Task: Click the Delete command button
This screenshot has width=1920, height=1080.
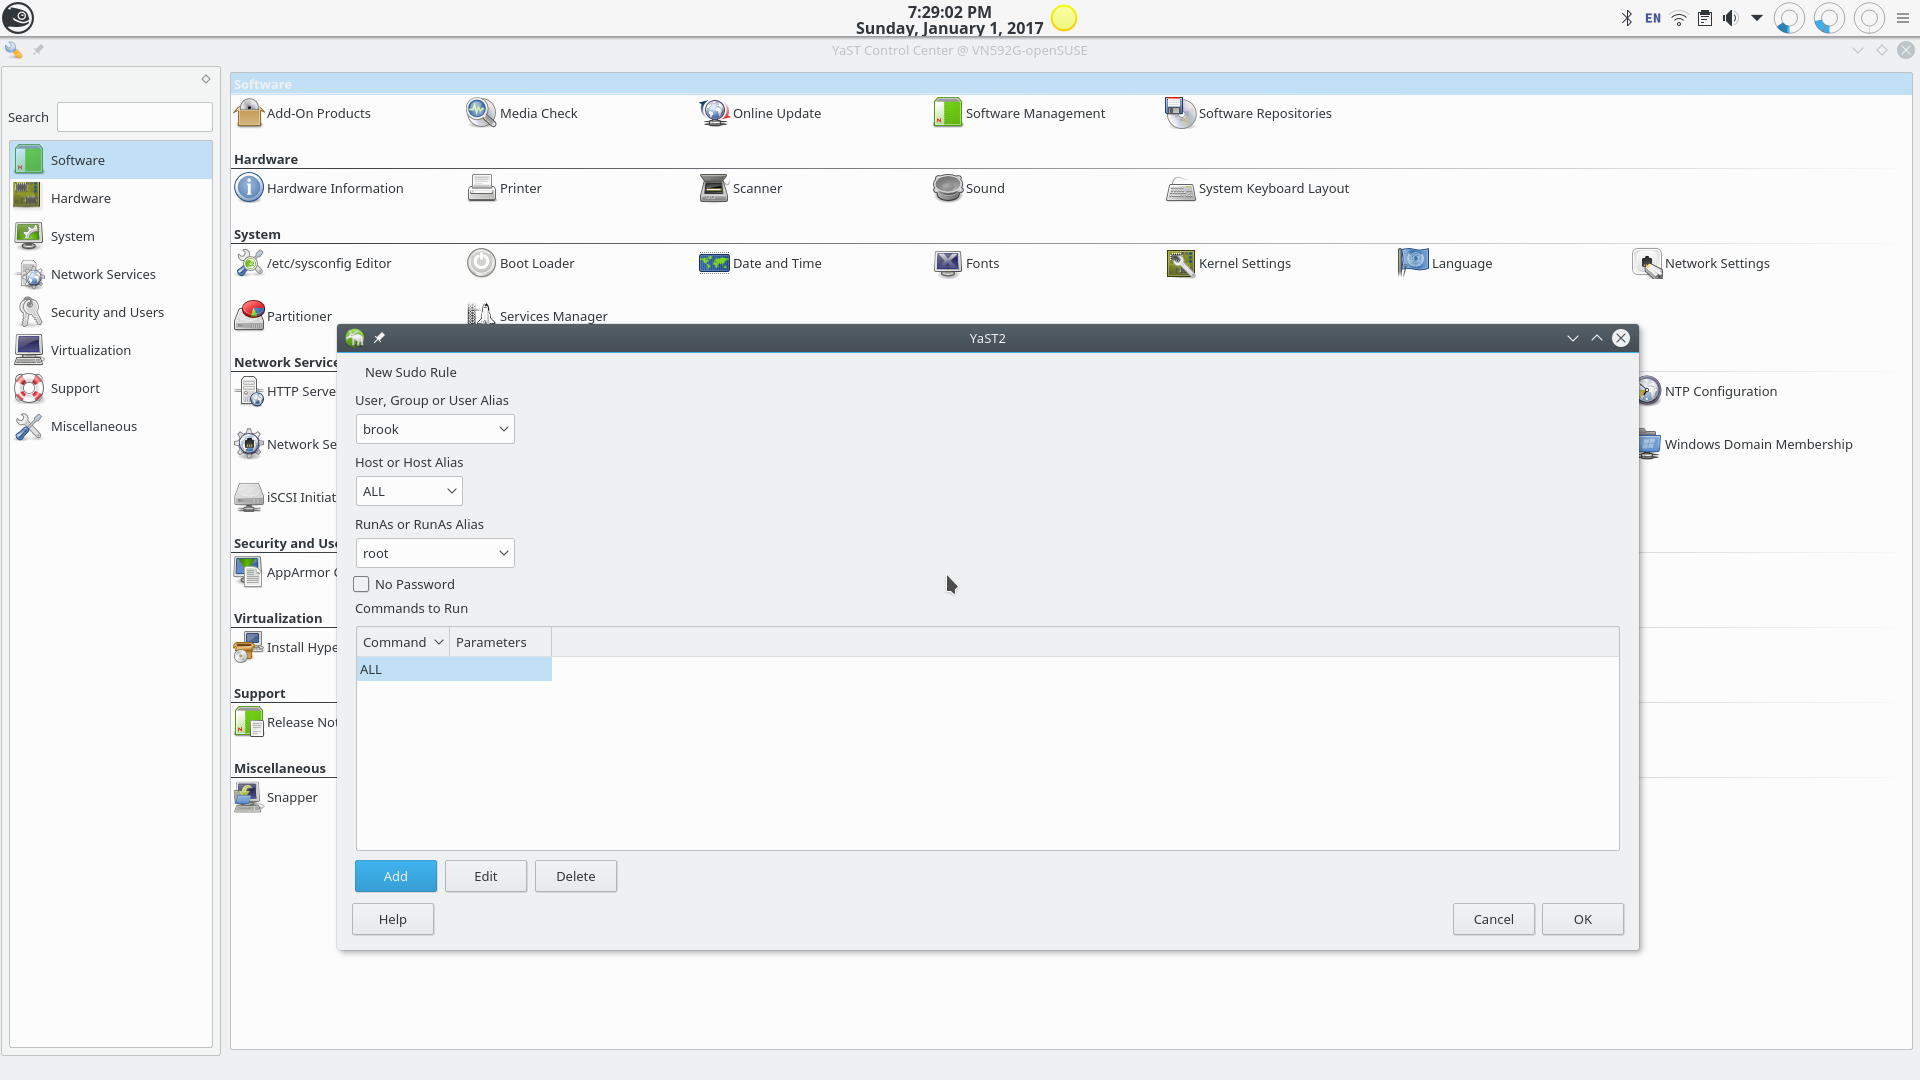Action: pyautogui.click(x=576, y=876)
